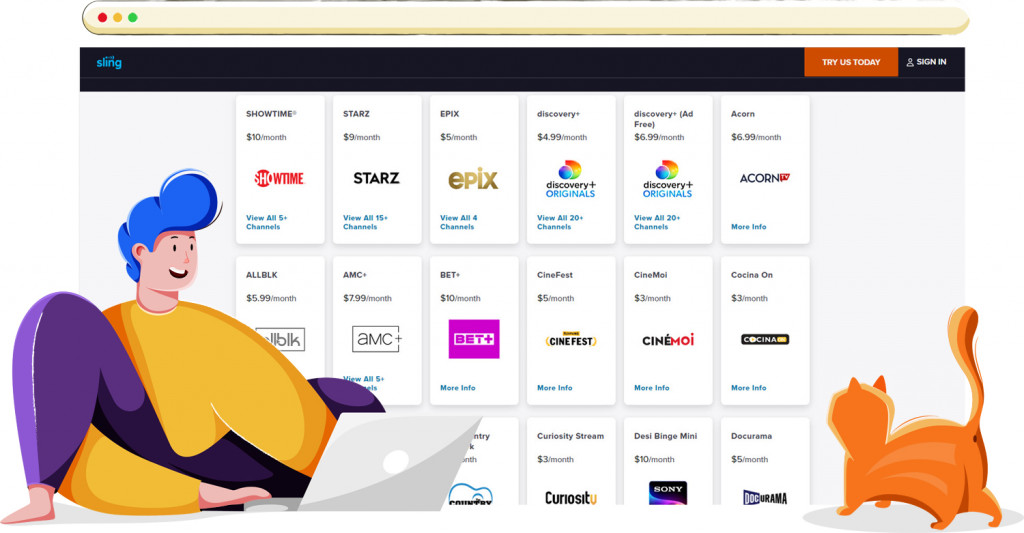Click the yellow window minimize dot
The height and width of the screenshot is (533, 1024).
(118, 18)
